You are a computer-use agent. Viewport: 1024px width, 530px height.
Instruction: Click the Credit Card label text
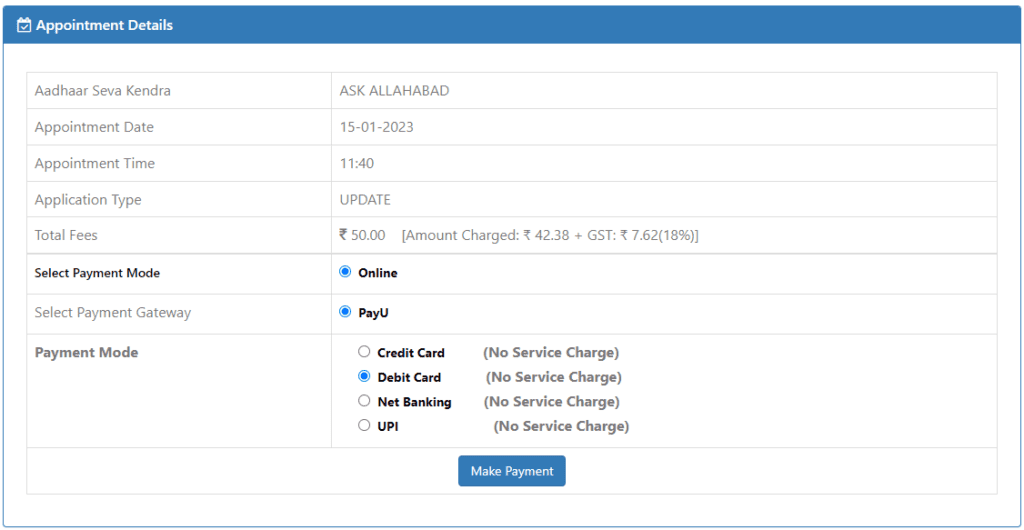[x=411, y=353]
